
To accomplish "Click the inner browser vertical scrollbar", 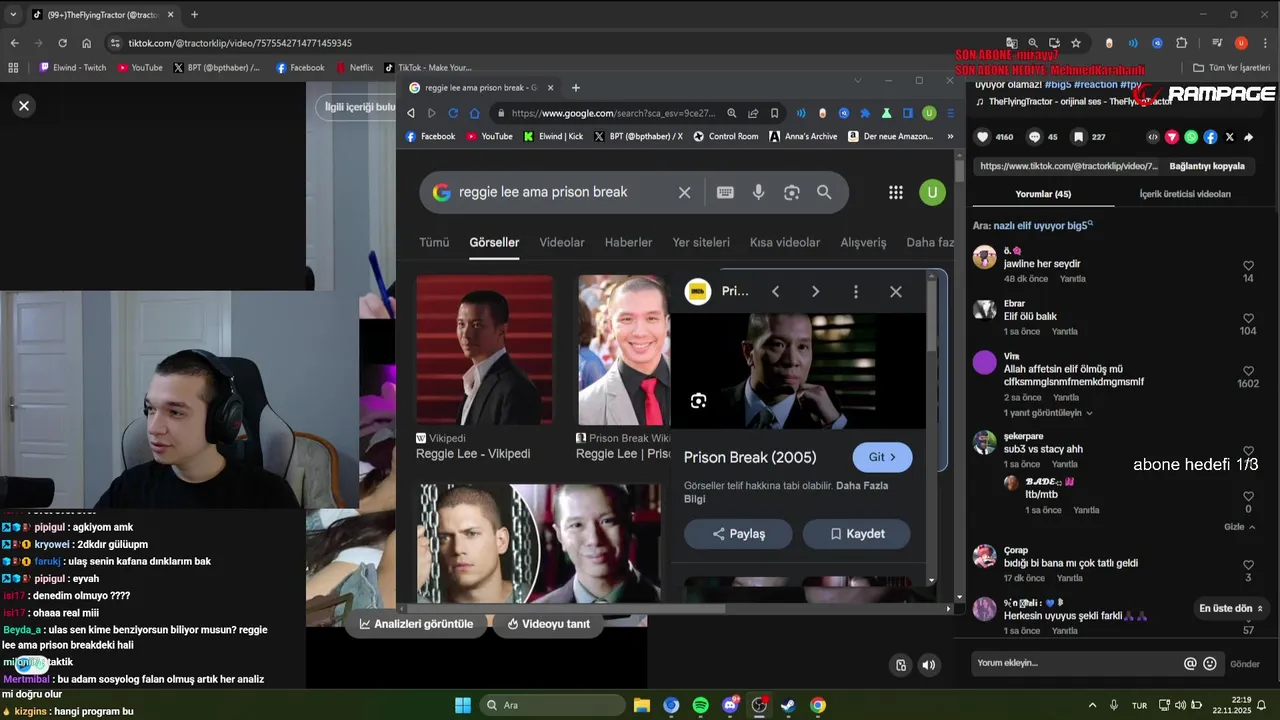I will click(960, 169).
